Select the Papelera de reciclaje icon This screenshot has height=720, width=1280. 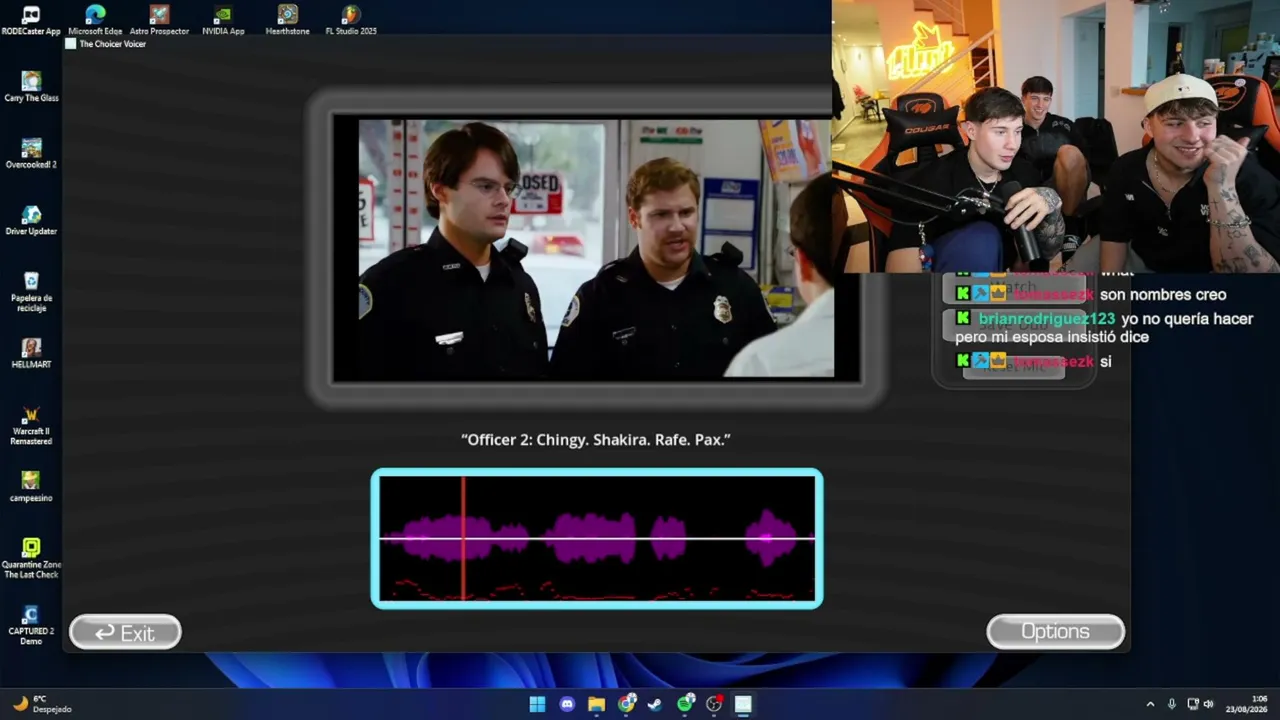(x=31, y=291)
